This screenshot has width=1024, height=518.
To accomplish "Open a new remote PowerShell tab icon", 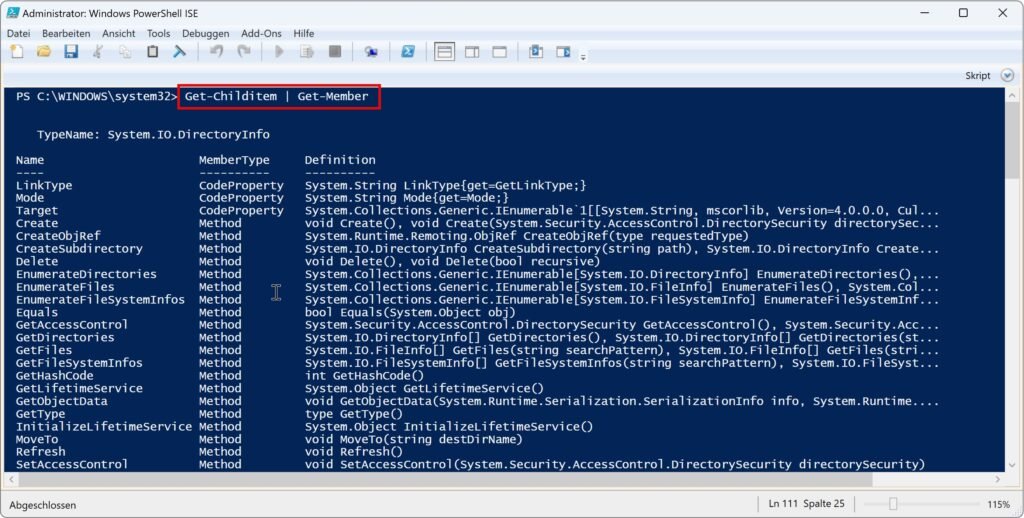I will coord(371,52).
